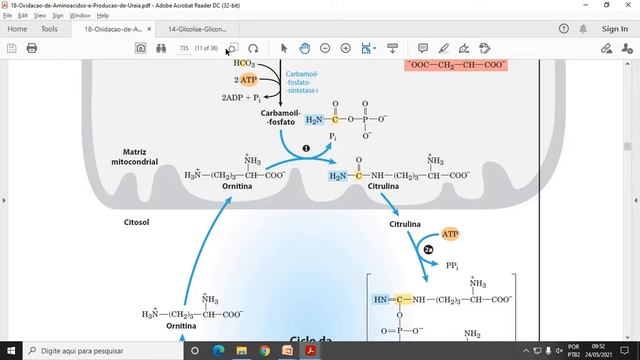The height and width of the screenshot is (360, 640).
Task: Open Microsoft Edge from taskbar
Action: coord(218,351)
